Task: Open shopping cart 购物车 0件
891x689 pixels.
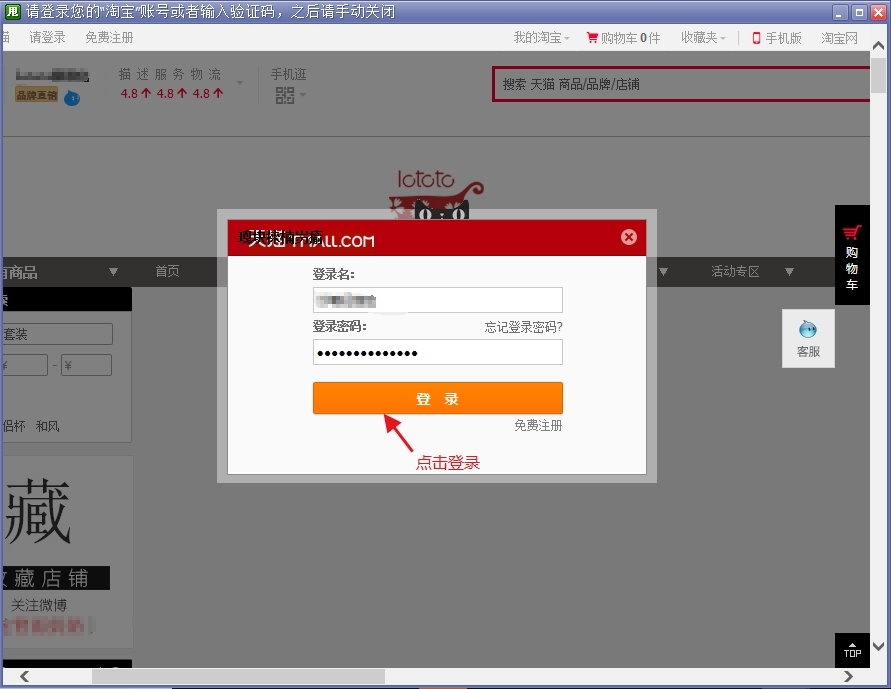Action: click(623, 38)
